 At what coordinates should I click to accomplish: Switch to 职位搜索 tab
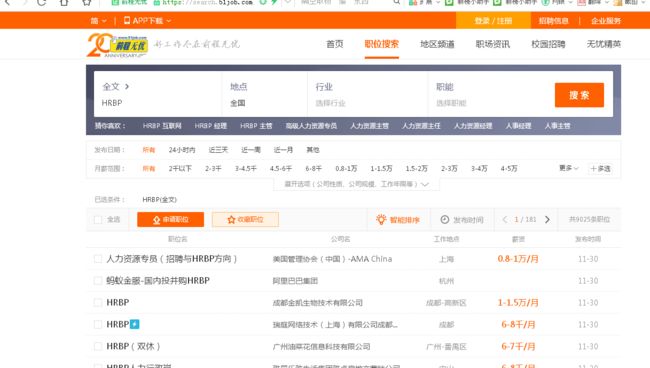[x=381, y=44]
